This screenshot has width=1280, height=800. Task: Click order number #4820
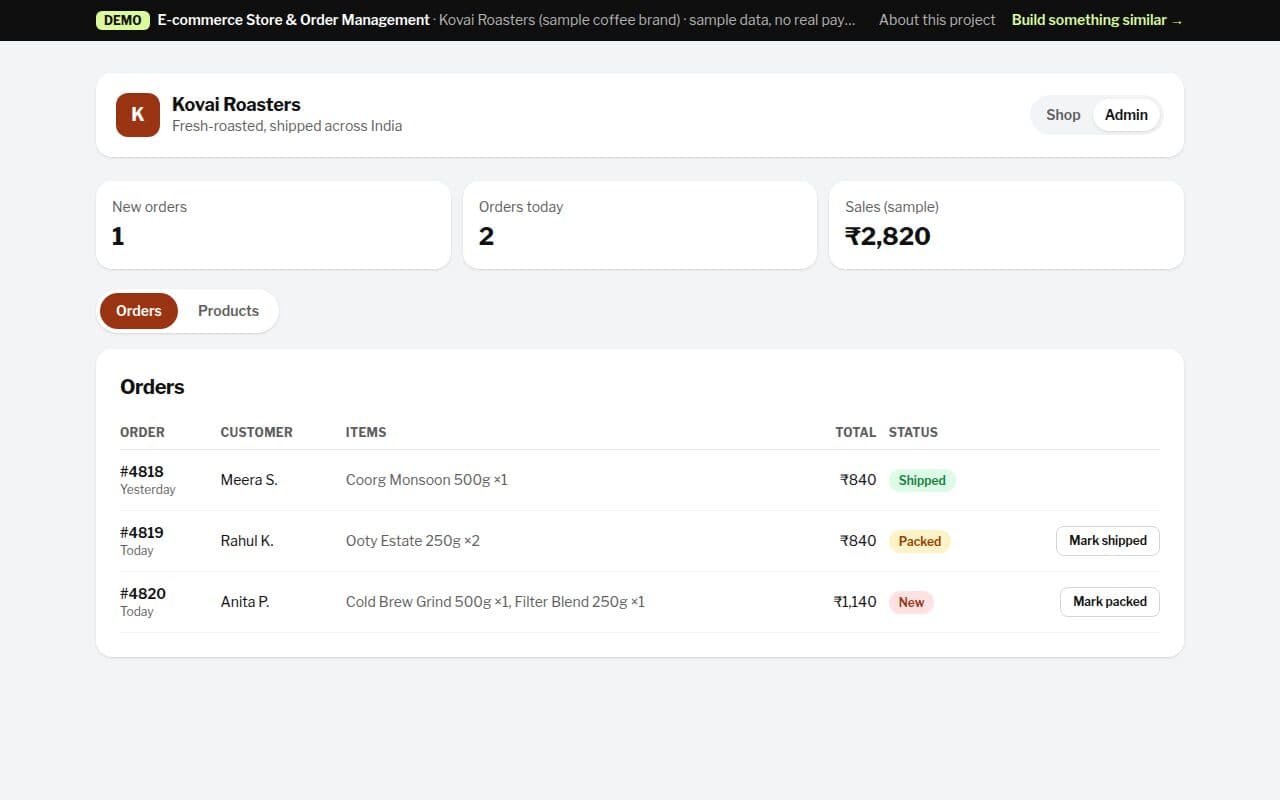[x=143, y=594]
